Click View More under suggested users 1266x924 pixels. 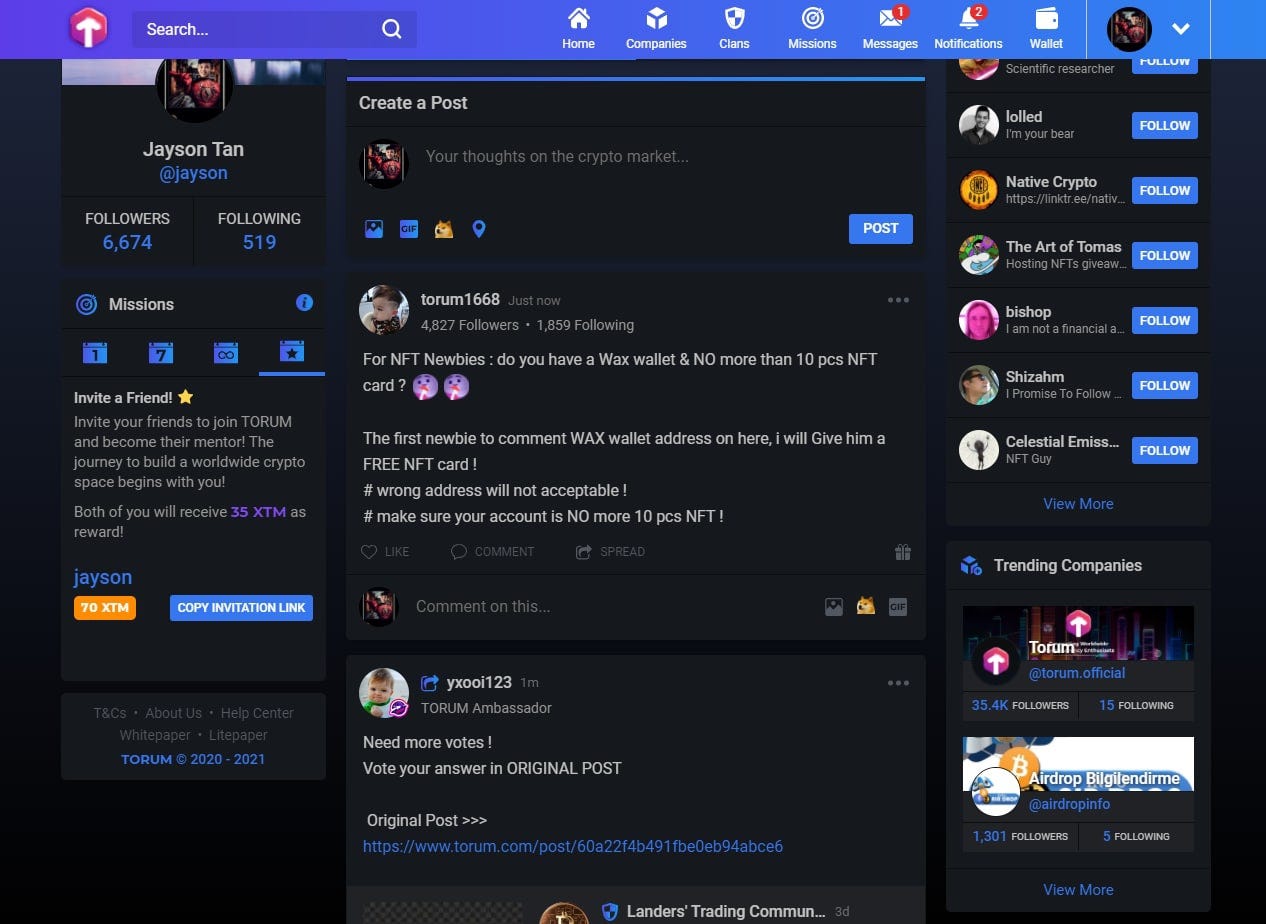[1078, 503]
